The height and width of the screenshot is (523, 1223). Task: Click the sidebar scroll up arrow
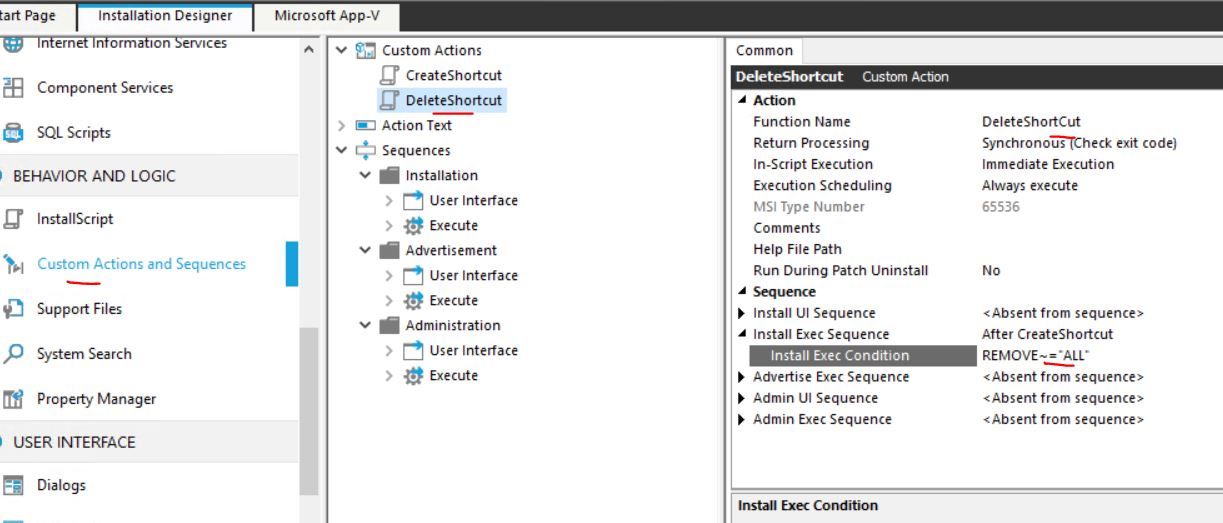point(308,49)
